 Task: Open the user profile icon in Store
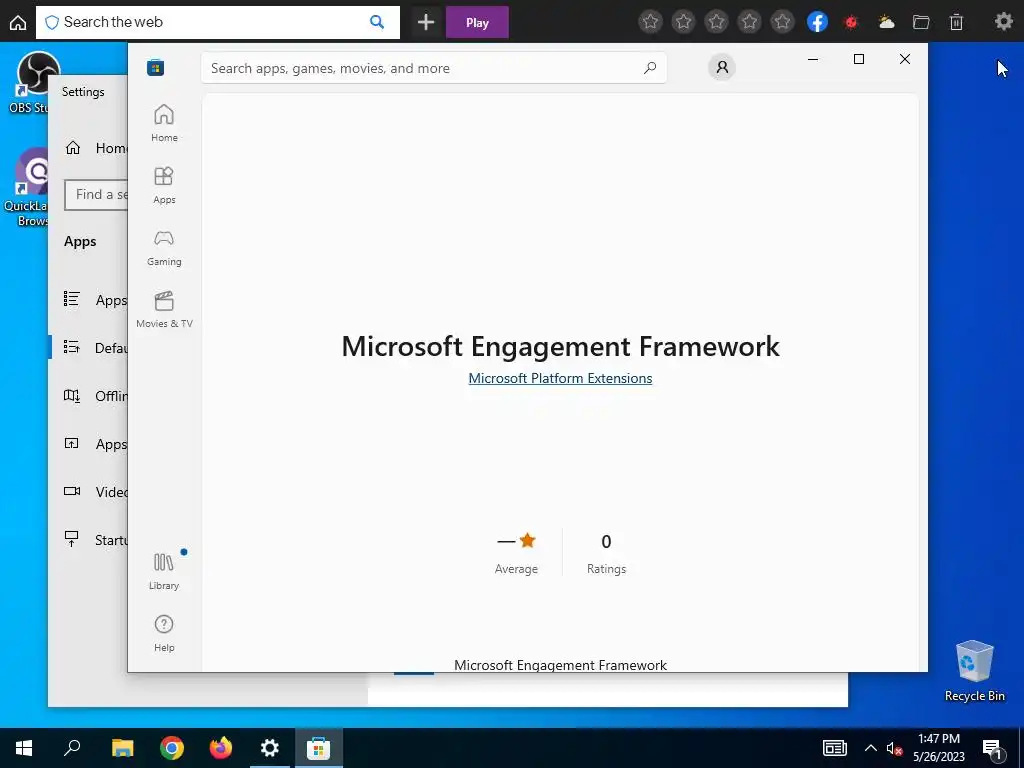(x=722, y=67)
